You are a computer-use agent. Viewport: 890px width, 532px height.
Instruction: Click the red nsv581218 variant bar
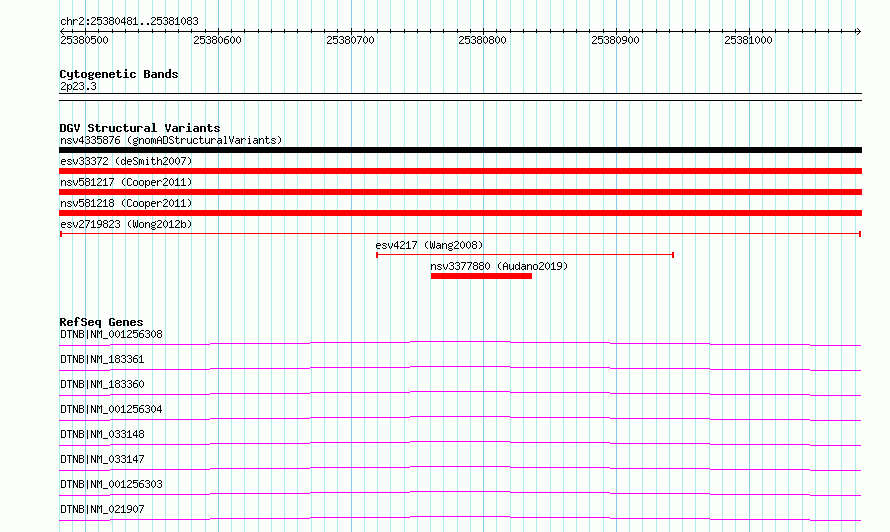(x=460, y=213)
